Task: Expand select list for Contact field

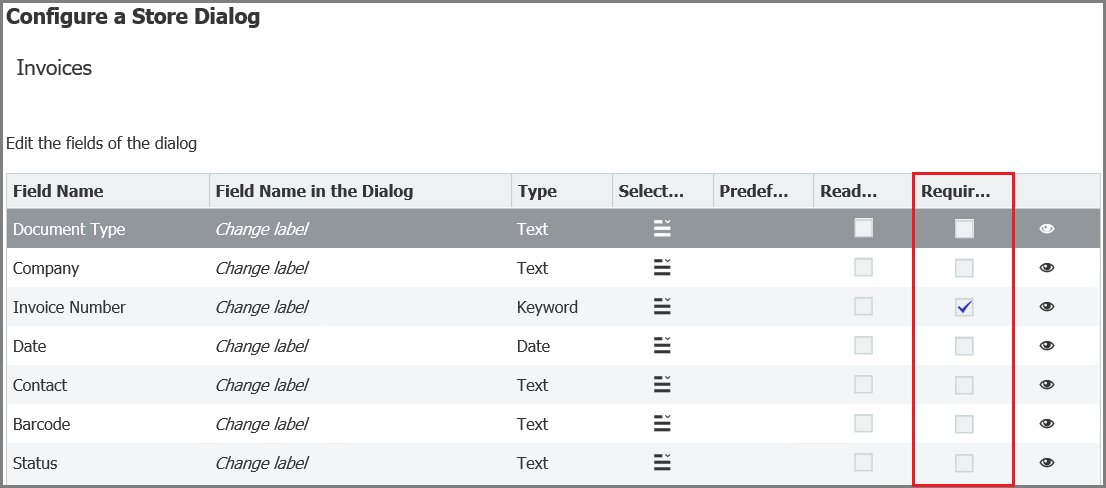Action: 661,385
